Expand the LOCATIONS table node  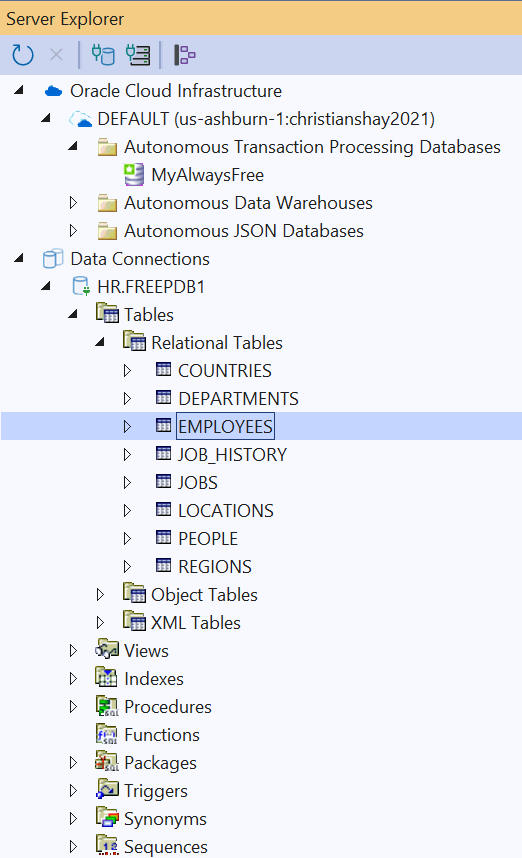tap(127, 511)
